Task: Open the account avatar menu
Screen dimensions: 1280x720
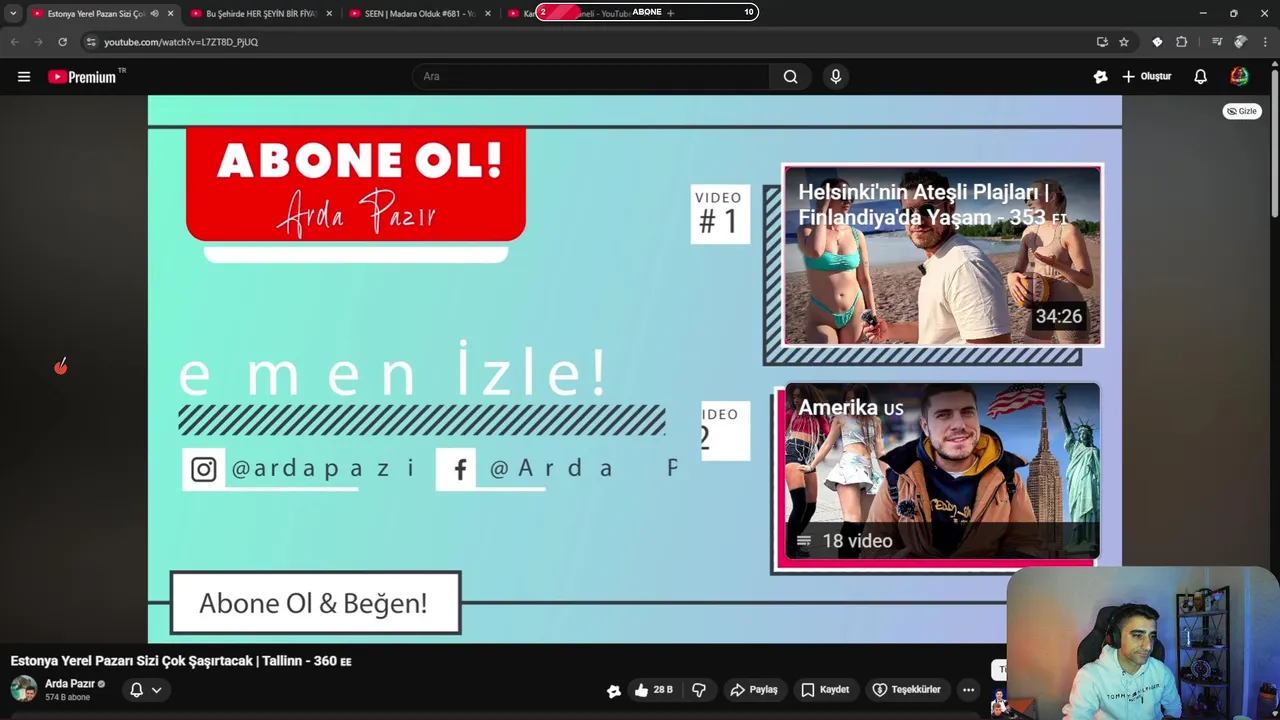Action: [1239, 76]
